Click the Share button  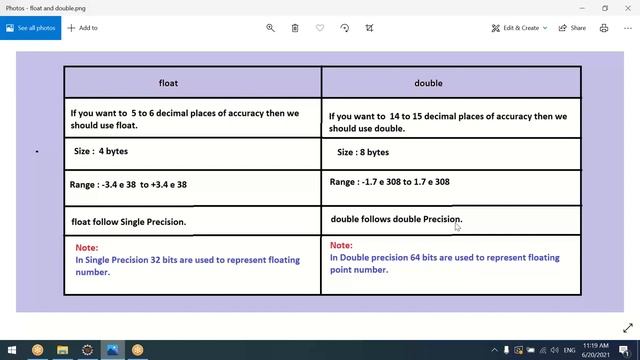[x=572, y=28]
